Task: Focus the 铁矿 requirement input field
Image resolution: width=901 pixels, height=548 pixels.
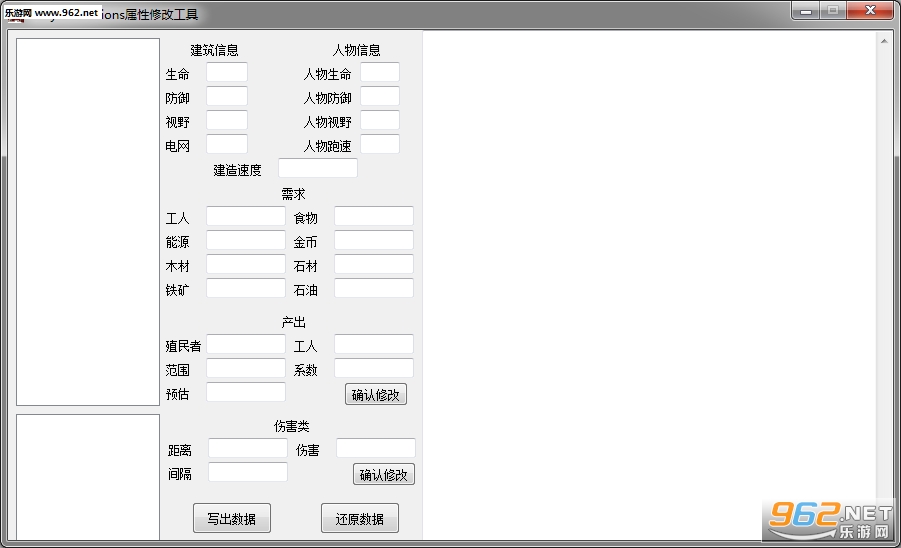Action: pyautogui.click(x=246, y=288)
